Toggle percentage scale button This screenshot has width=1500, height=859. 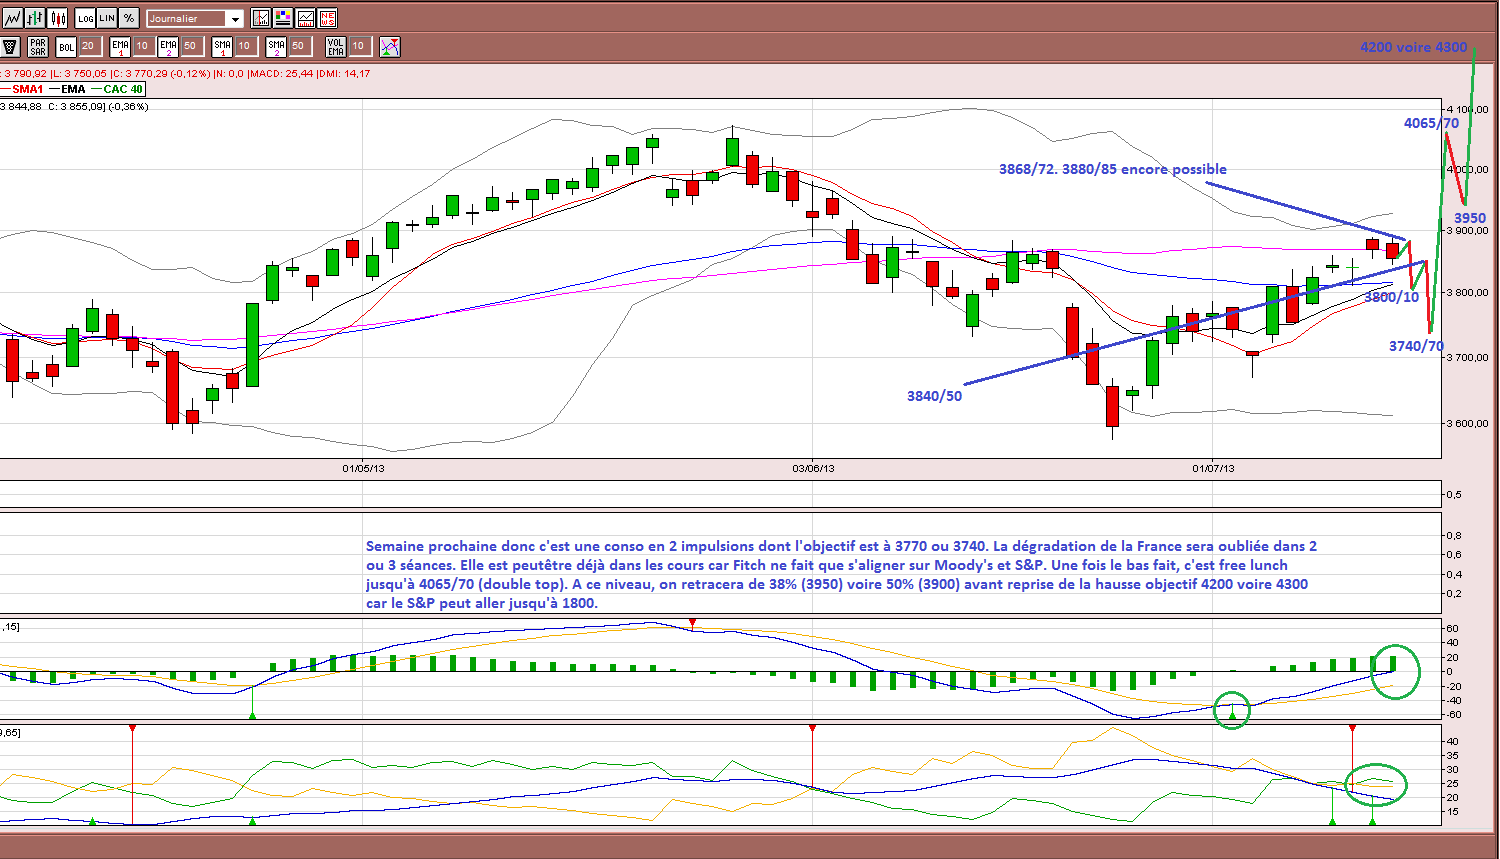(x=129, y=18)
